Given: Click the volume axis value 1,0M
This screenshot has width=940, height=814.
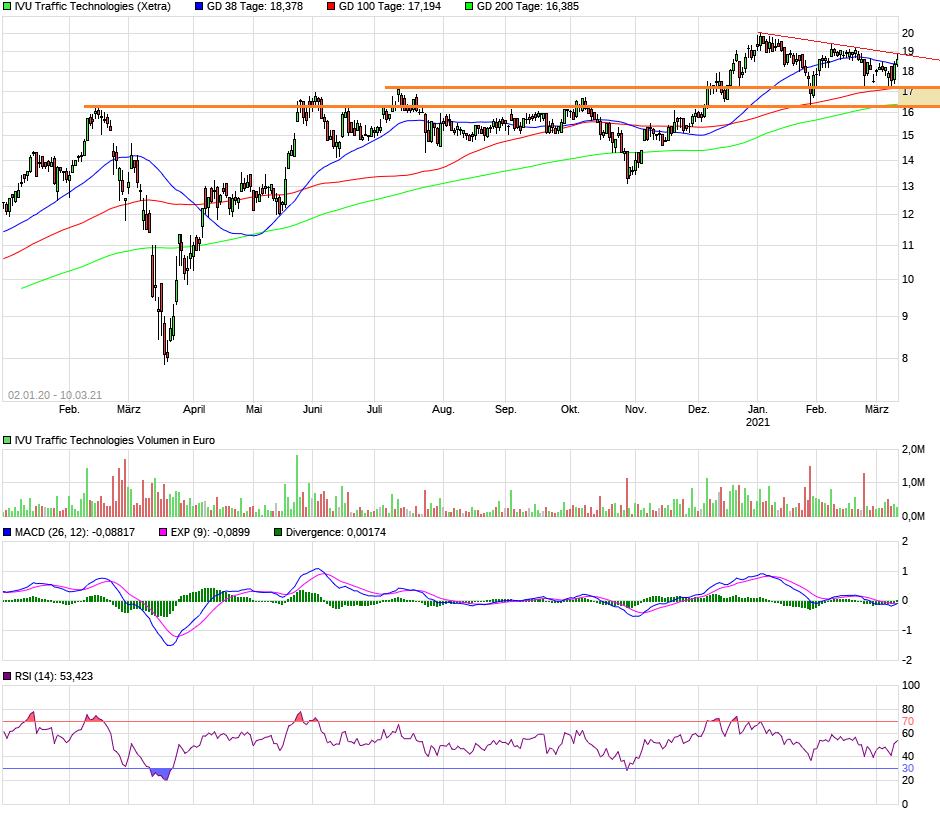Looking at the screenshot, I should [x=913, y=483].
